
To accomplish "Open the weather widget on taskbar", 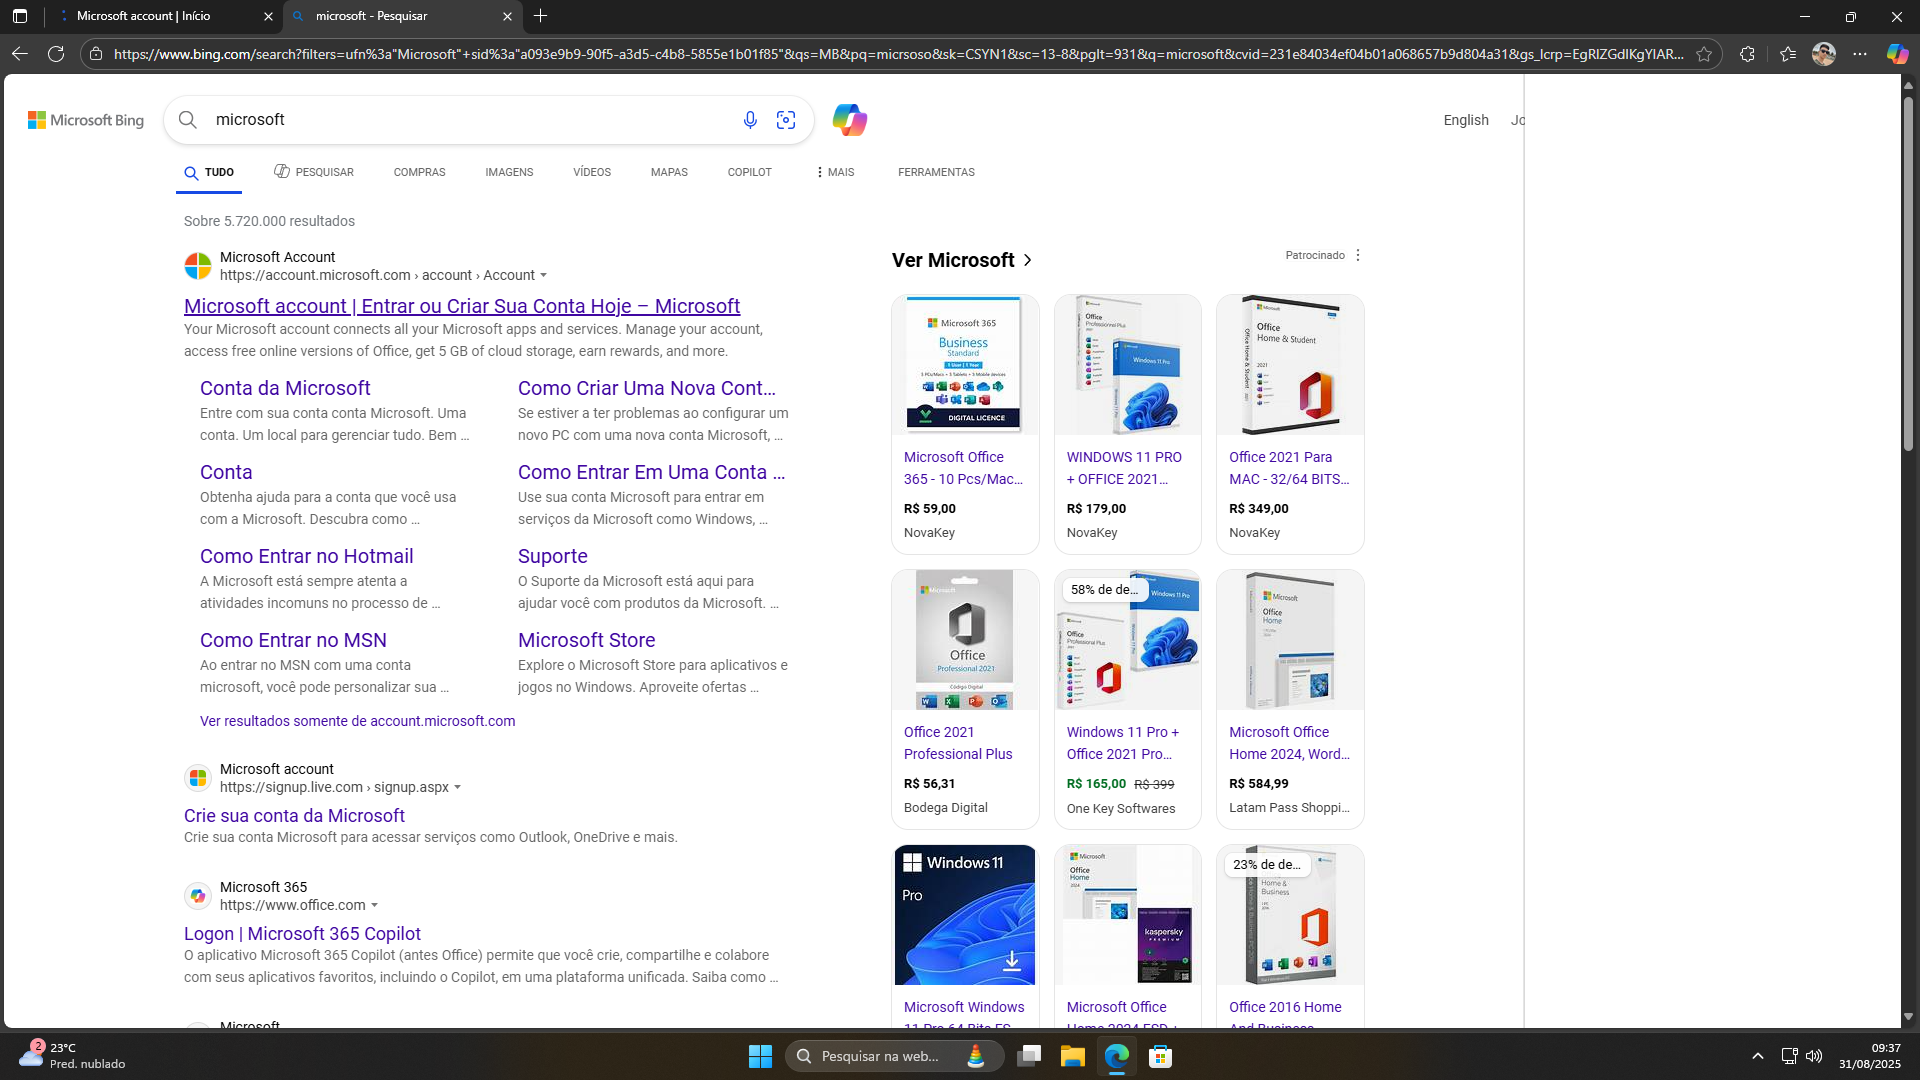I will (70, 1056).
